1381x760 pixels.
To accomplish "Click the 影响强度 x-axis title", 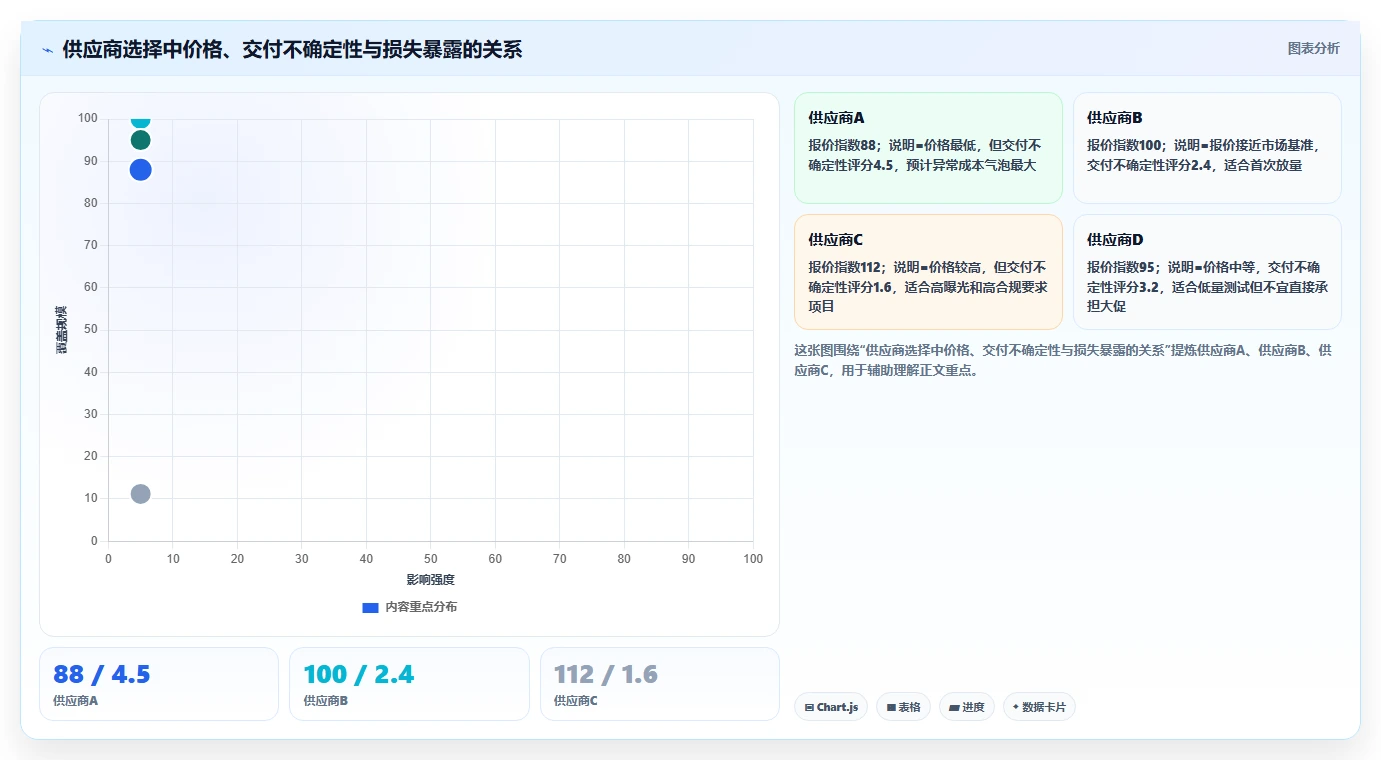I will pos(430,580).
